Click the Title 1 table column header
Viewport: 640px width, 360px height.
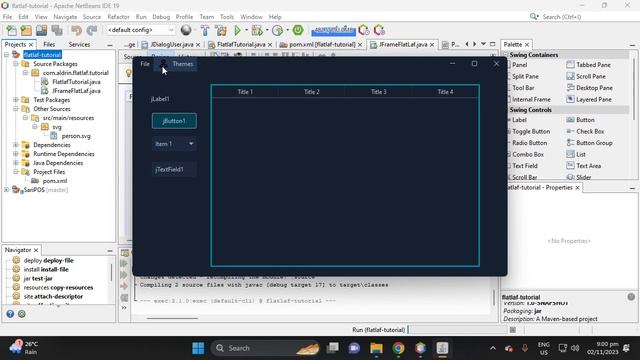(245, 92)
